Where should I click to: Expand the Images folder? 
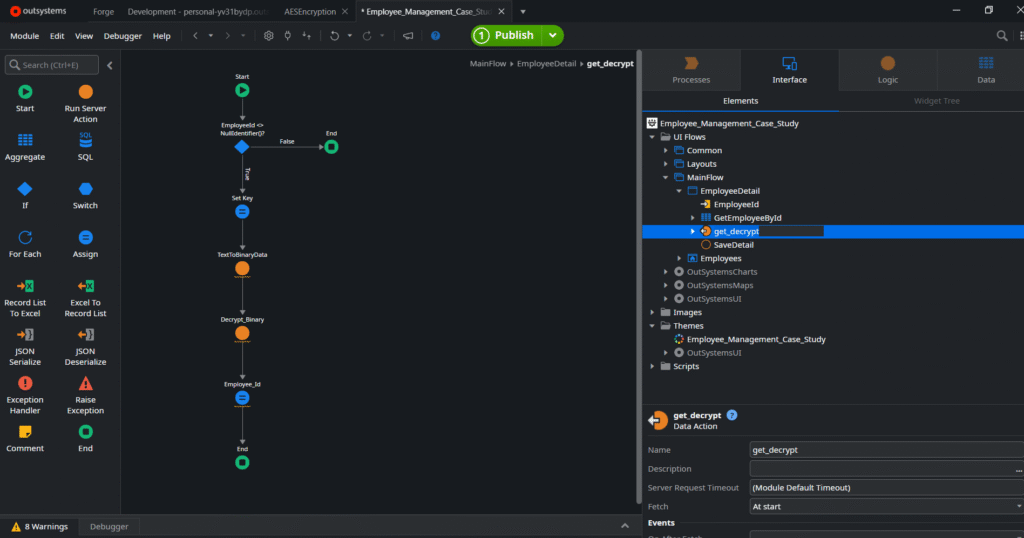tap(652, 312)
